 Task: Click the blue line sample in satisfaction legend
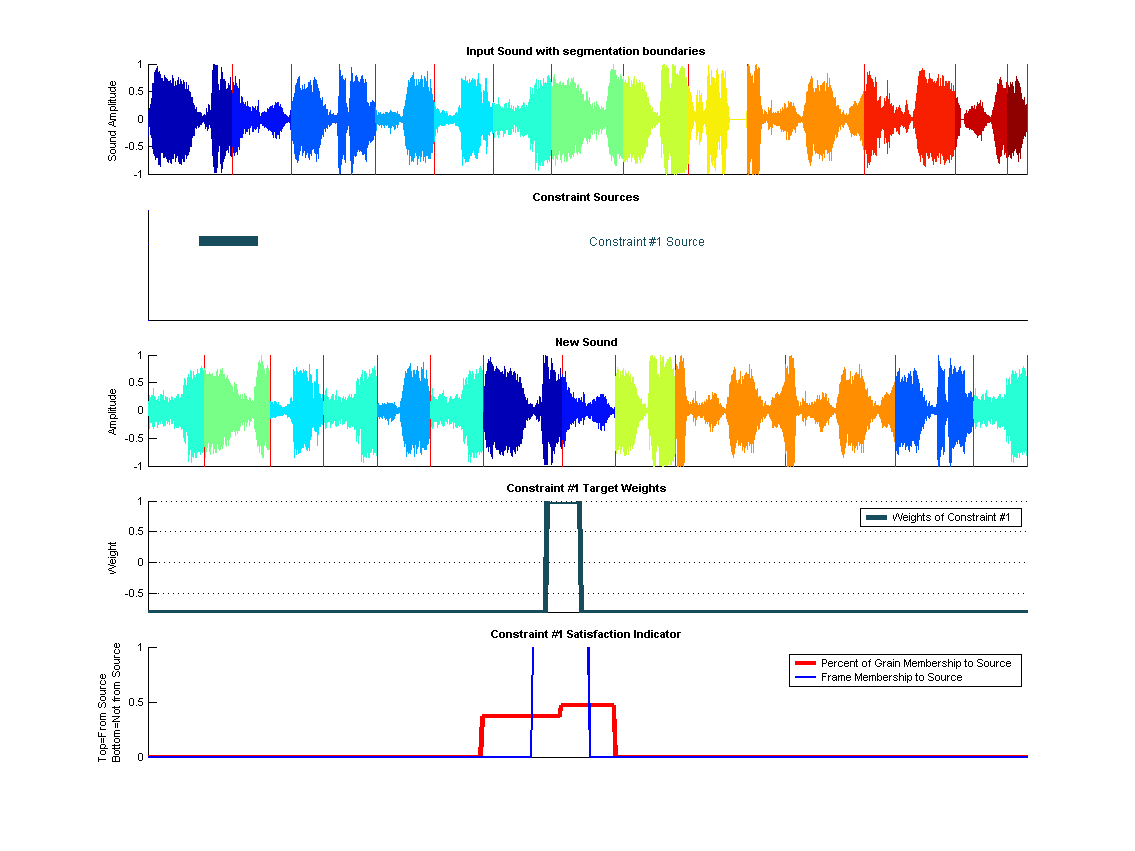click(804, 677)
